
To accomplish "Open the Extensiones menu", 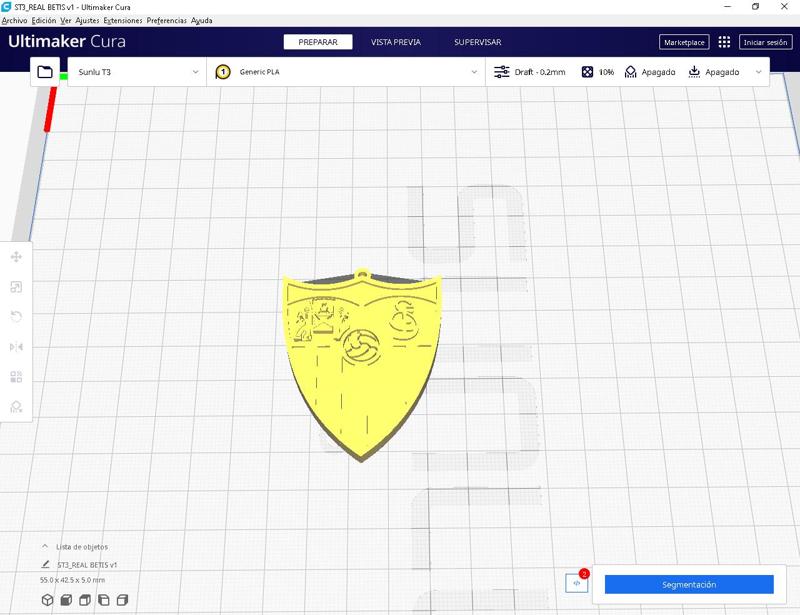I will (x=123, y=20).
